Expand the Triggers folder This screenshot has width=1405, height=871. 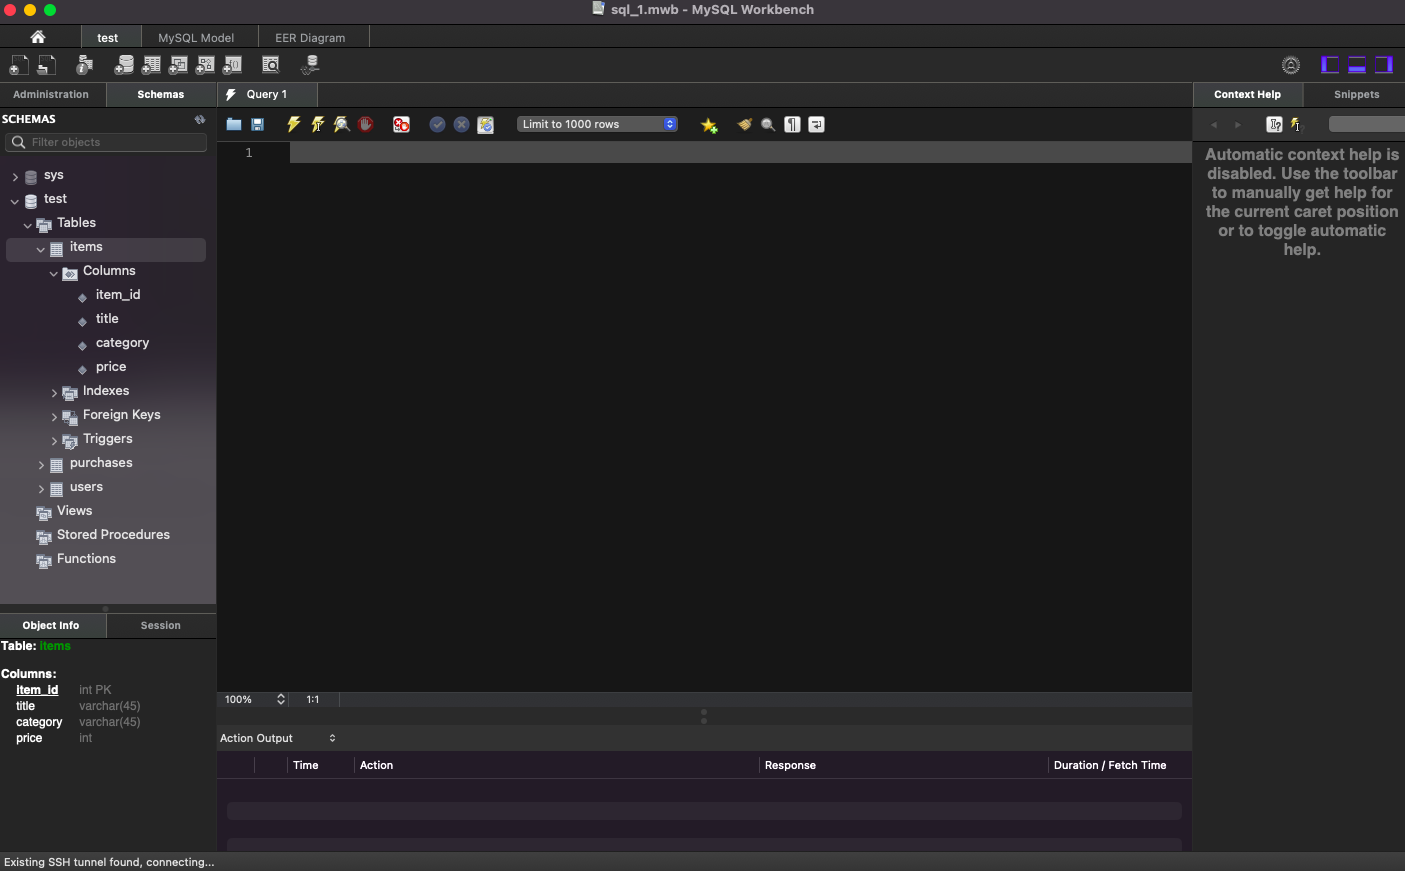pos(54,441)
